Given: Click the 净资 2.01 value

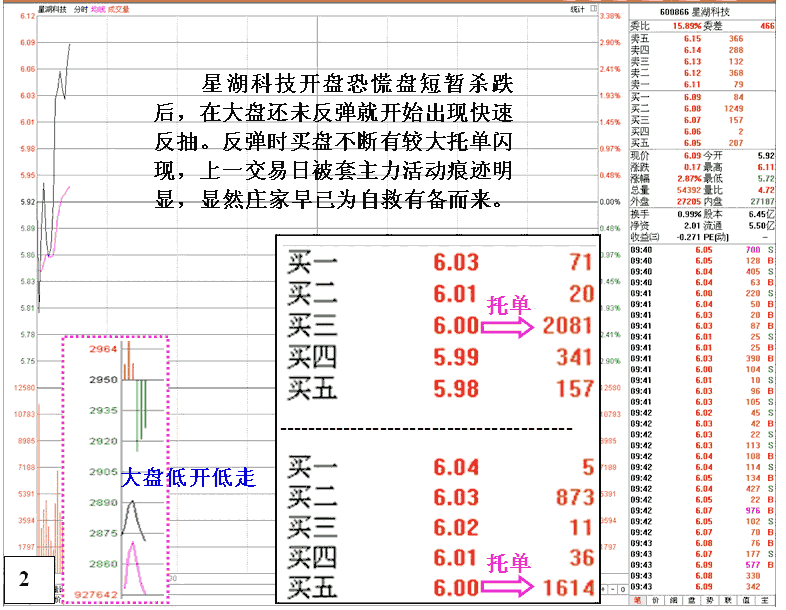Looking at the screenshot, I should point(692,226).
